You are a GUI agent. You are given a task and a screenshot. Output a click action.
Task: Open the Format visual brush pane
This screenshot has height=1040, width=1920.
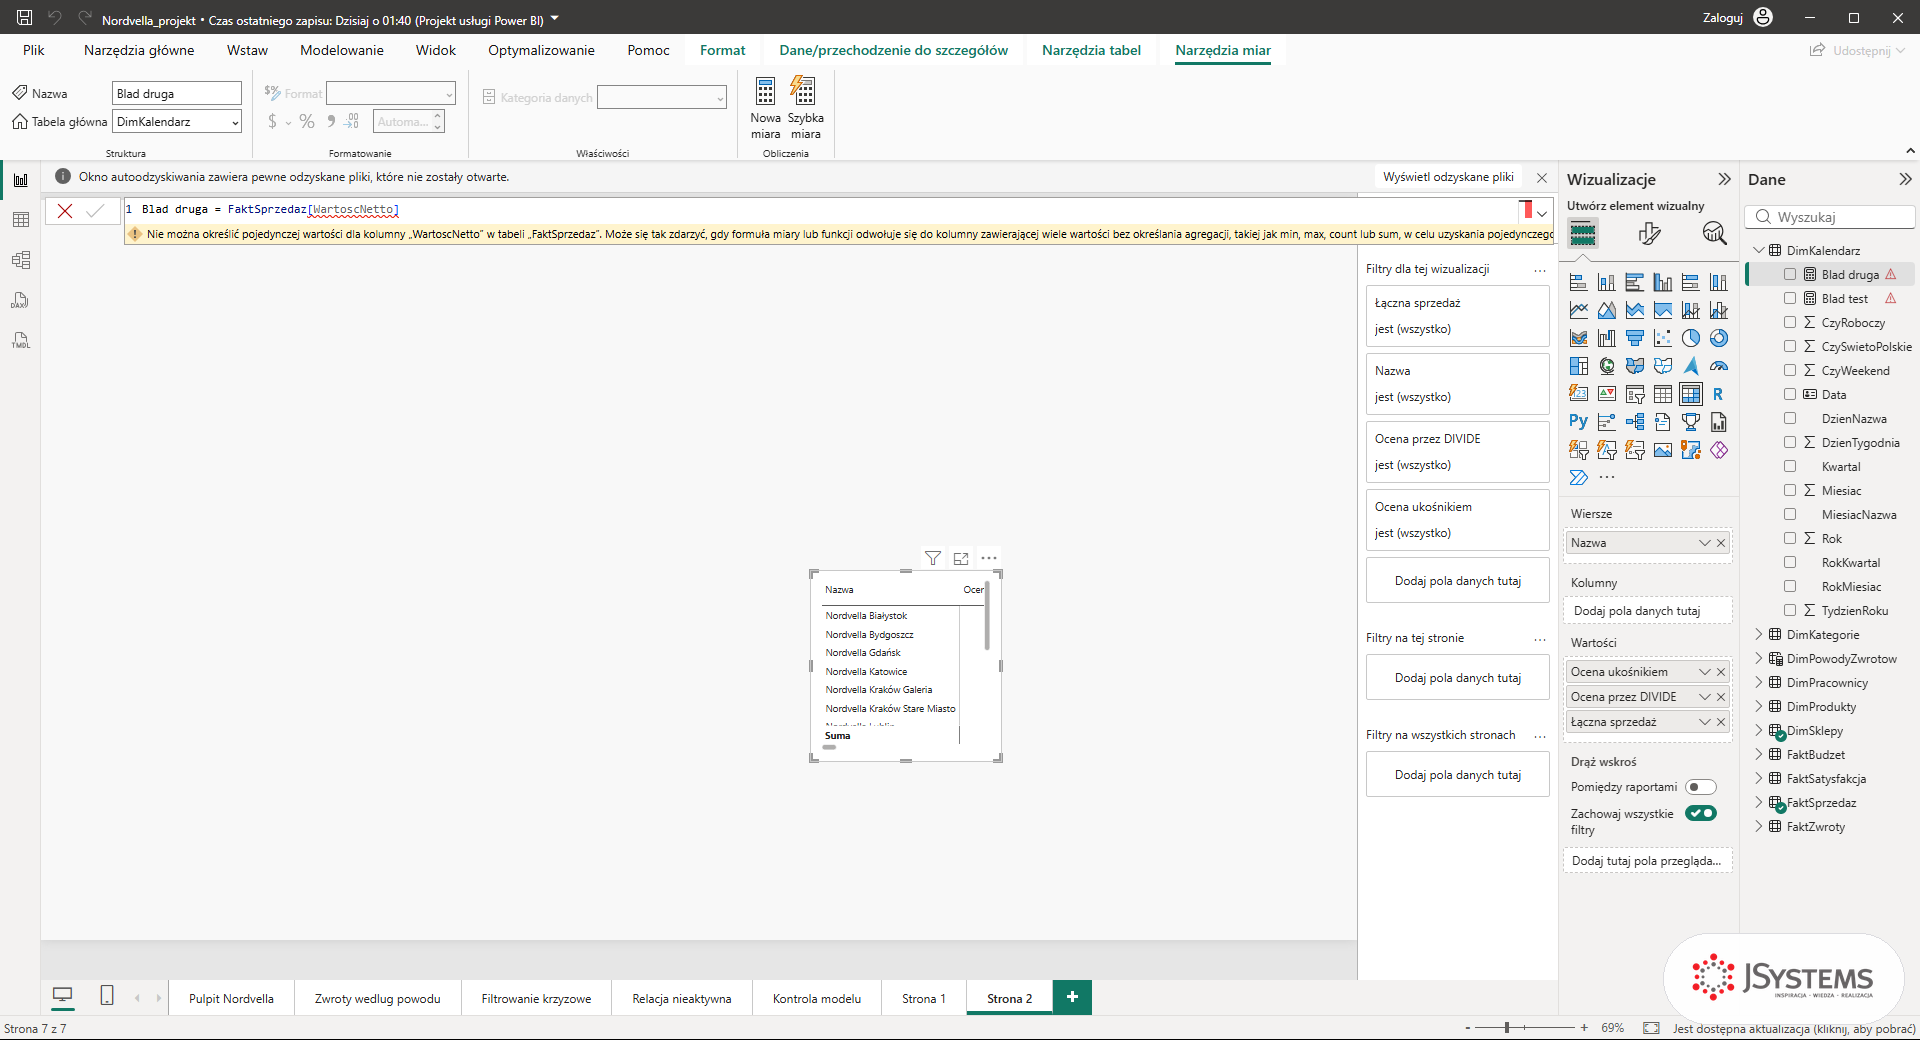1649,234
